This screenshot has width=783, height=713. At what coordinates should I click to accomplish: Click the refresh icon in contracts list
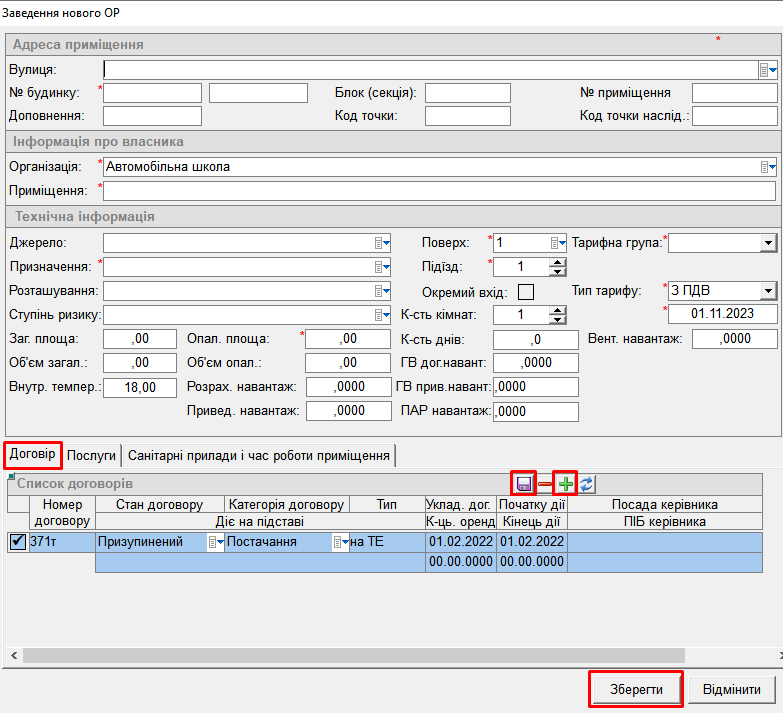coord(587,484)
